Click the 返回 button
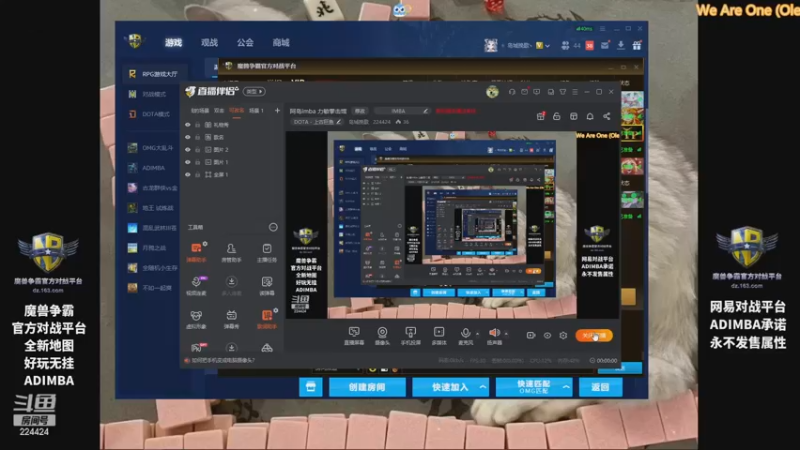800x450 pixels. pyautogui.click(x=601, y=387)
